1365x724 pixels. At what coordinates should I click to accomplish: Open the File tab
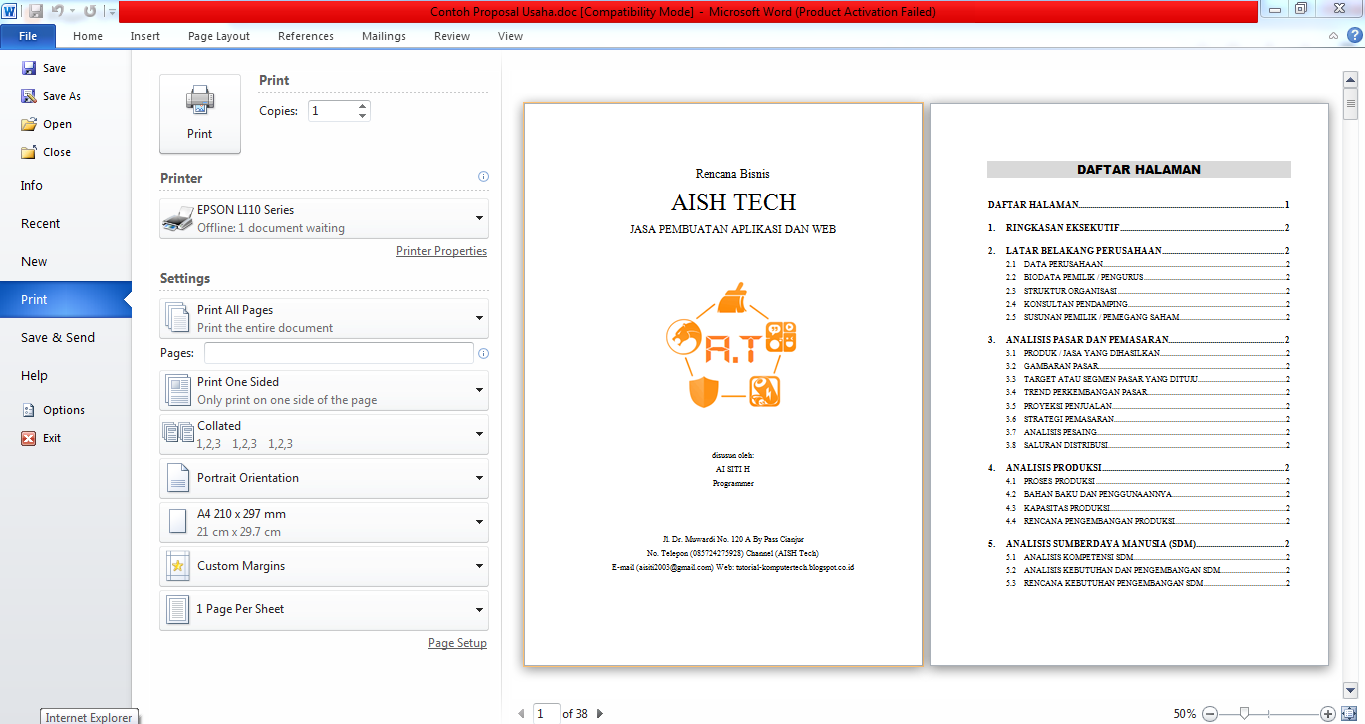pos(28,36)
